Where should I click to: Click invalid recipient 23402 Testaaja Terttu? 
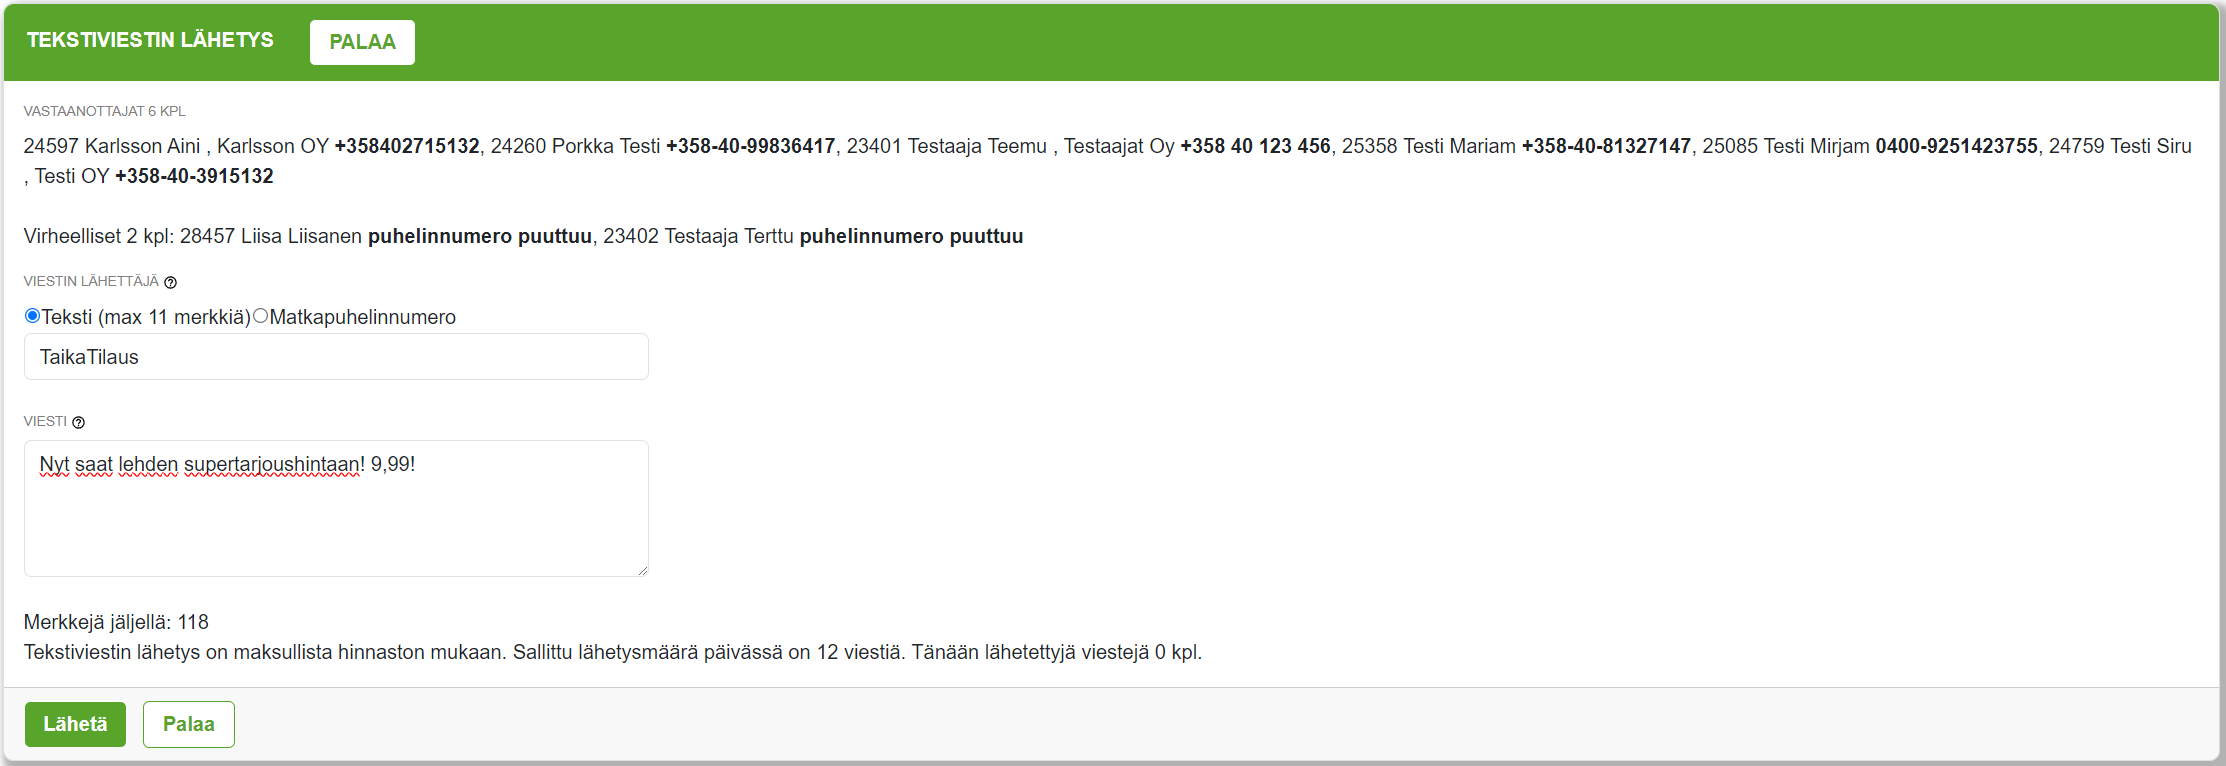point(699,236)
